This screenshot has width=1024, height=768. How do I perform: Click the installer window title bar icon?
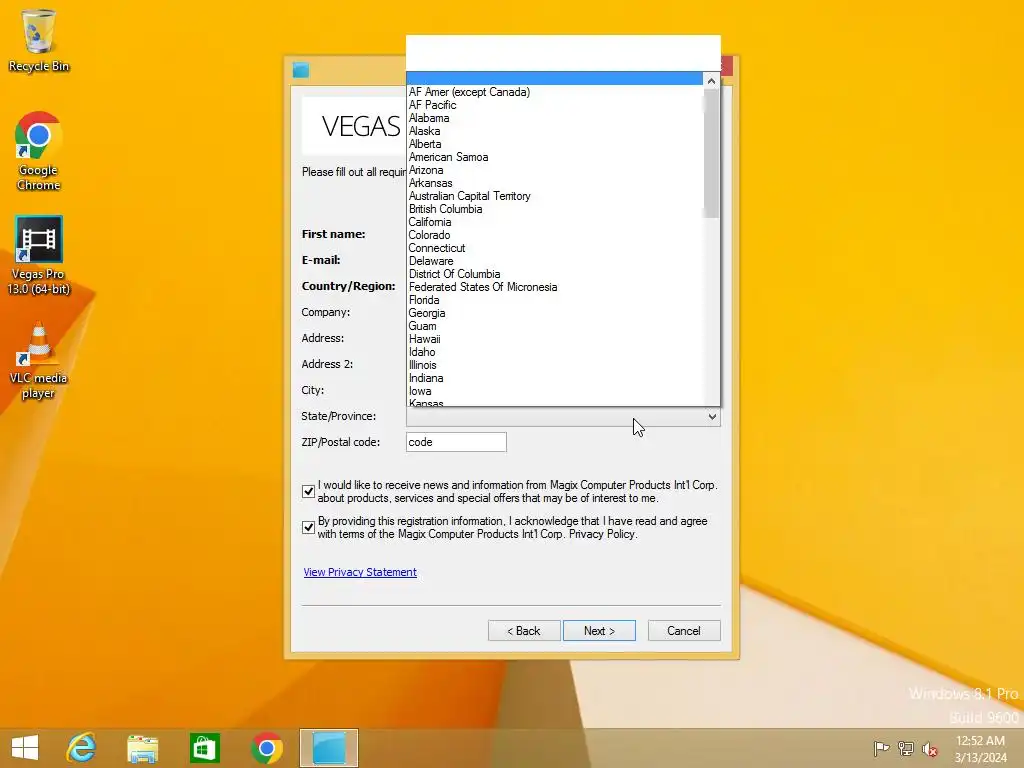[300, 70]
